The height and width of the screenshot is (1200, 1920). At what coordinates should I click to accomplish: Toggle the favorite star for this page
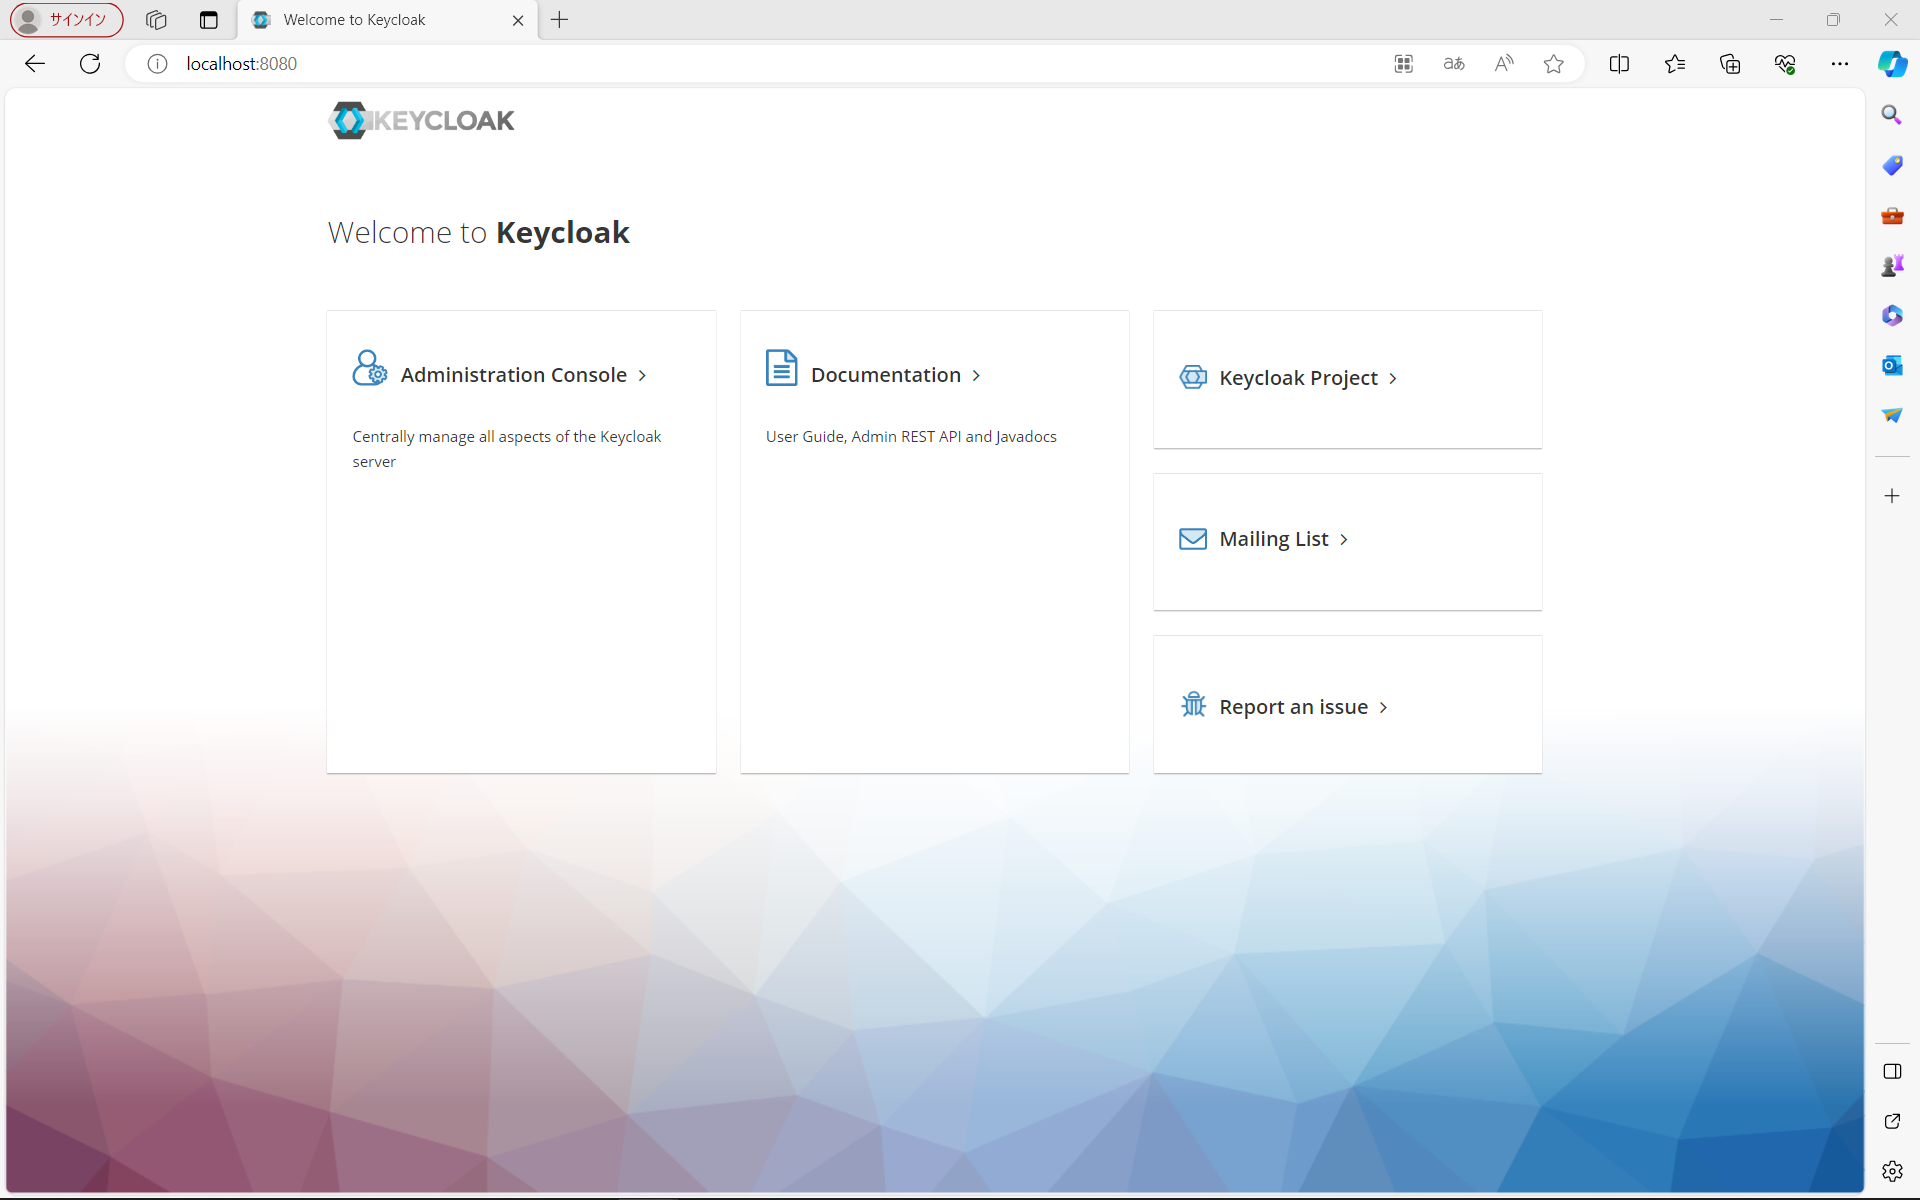point(1553,63)
